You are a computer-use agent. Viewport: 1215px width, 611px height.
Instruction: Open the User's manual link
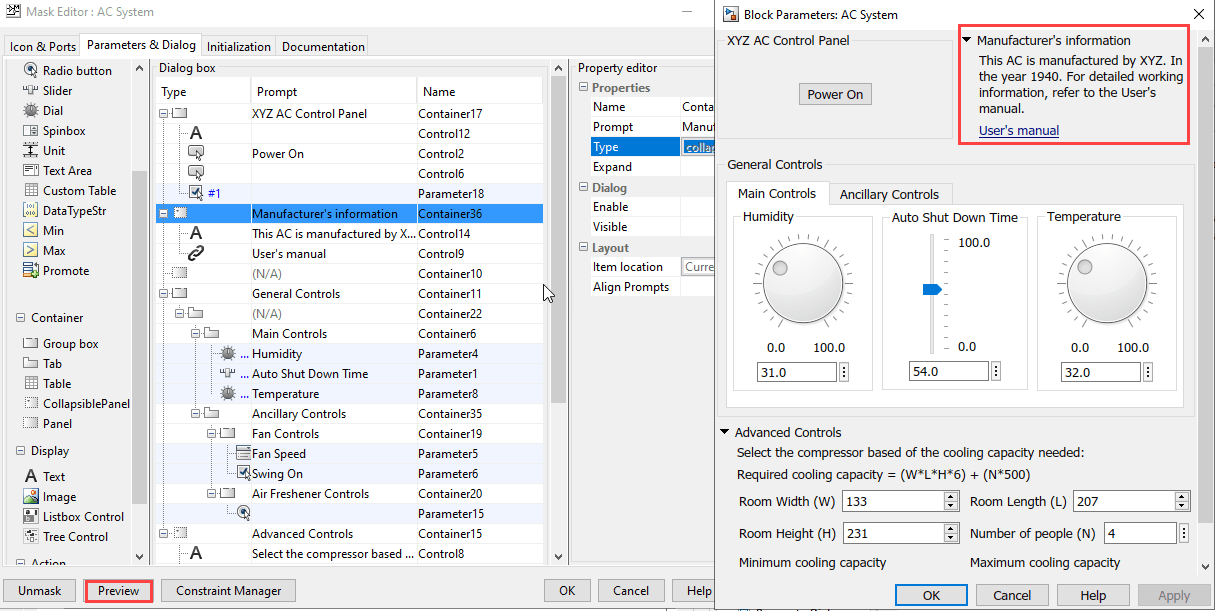(x=1018, y=131)
